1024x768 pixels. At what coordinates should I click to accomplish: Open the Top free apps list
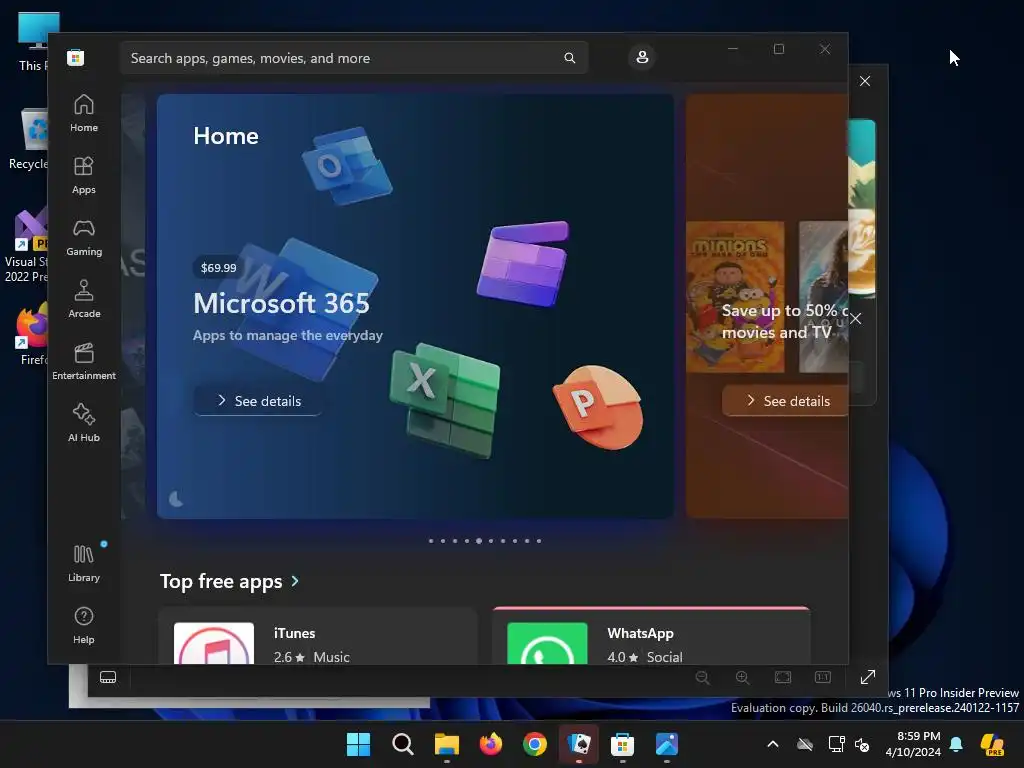pos(221,581)
